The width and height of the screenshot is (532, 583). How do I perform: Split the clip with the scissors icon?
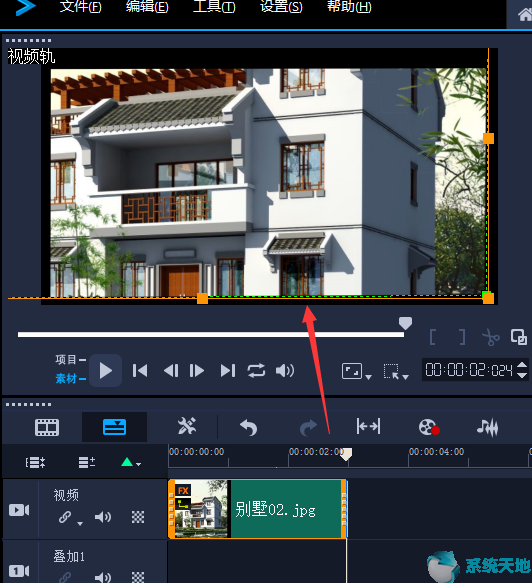click(x=491, y=337)
